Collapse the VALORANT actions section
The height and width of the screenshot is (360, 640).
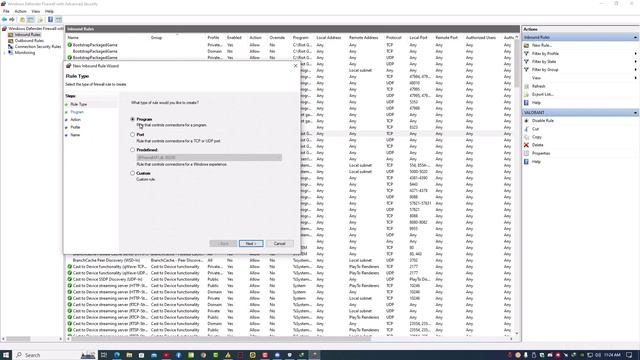click(635, 113)
